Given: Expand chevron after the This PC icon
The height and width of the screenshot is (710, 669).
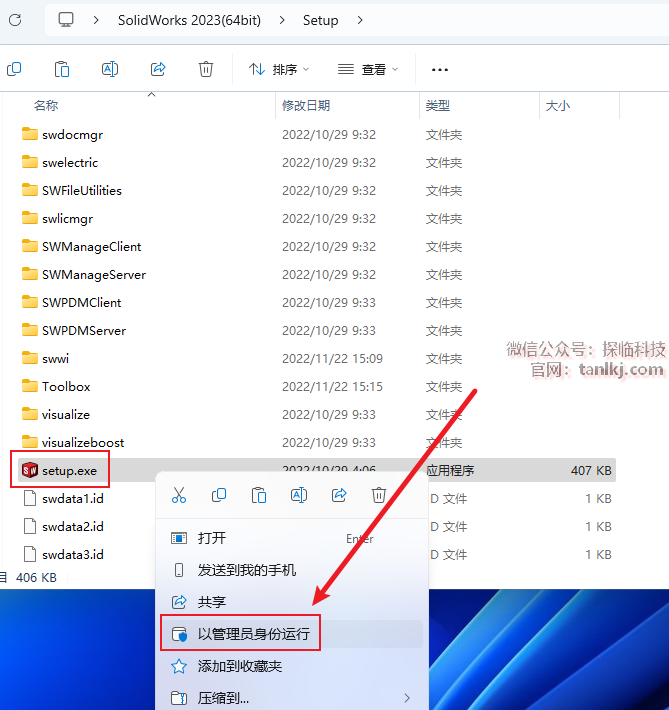Looking at the screenshot, I should pos(96,20).
